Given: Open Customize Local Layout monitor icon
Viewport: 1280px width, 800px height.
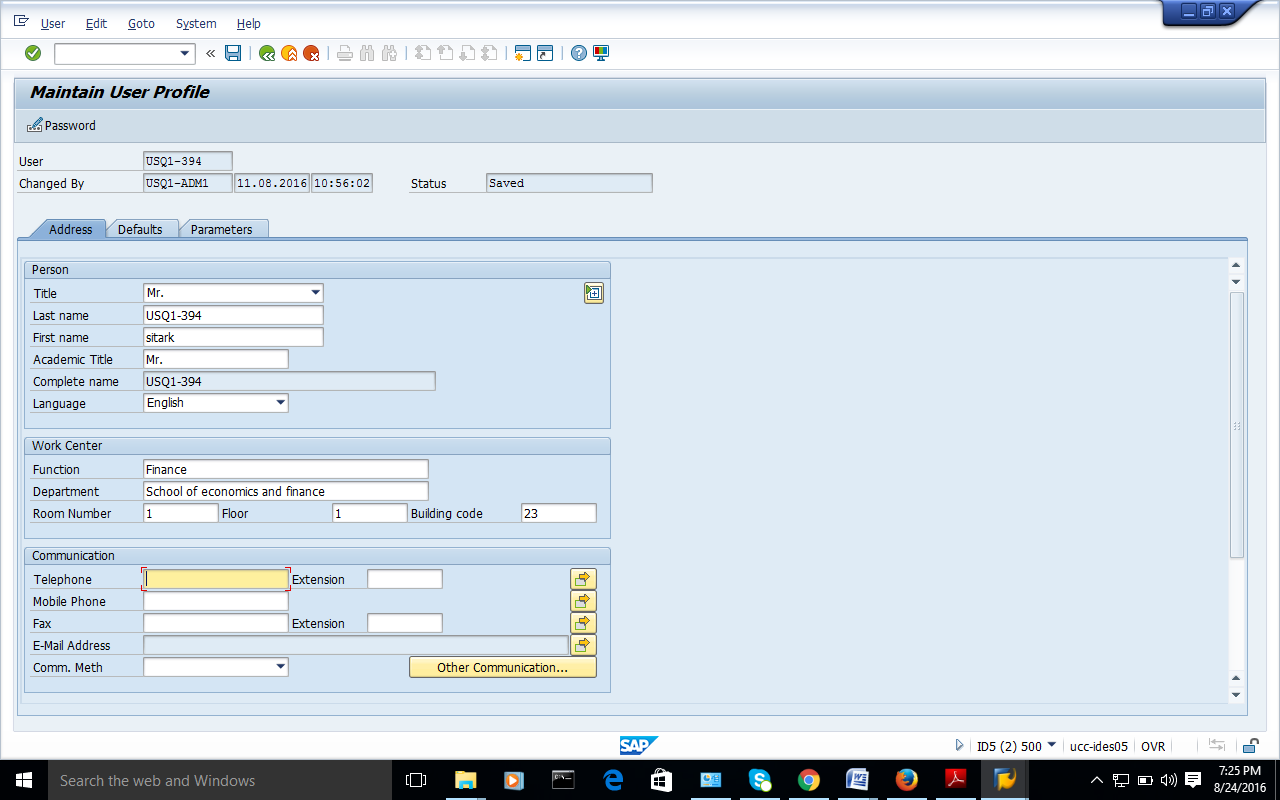Looking at the screenshot, I should (601, 53).
